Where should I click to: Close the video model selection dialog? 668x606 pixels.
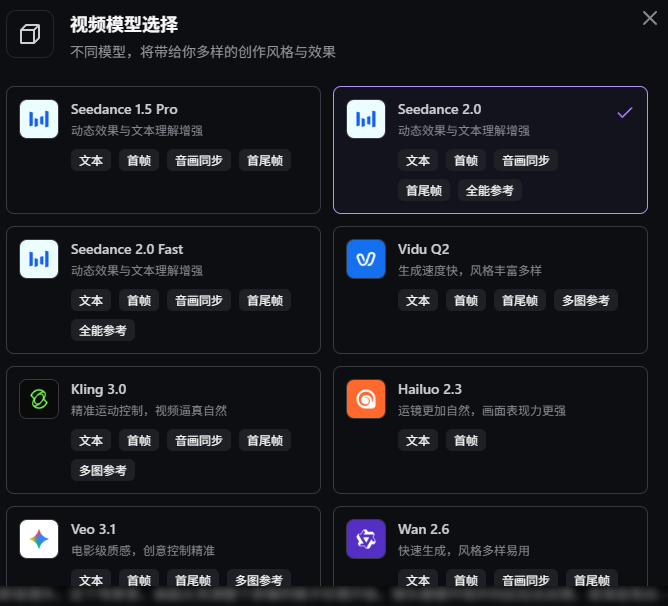pos(650,18)
